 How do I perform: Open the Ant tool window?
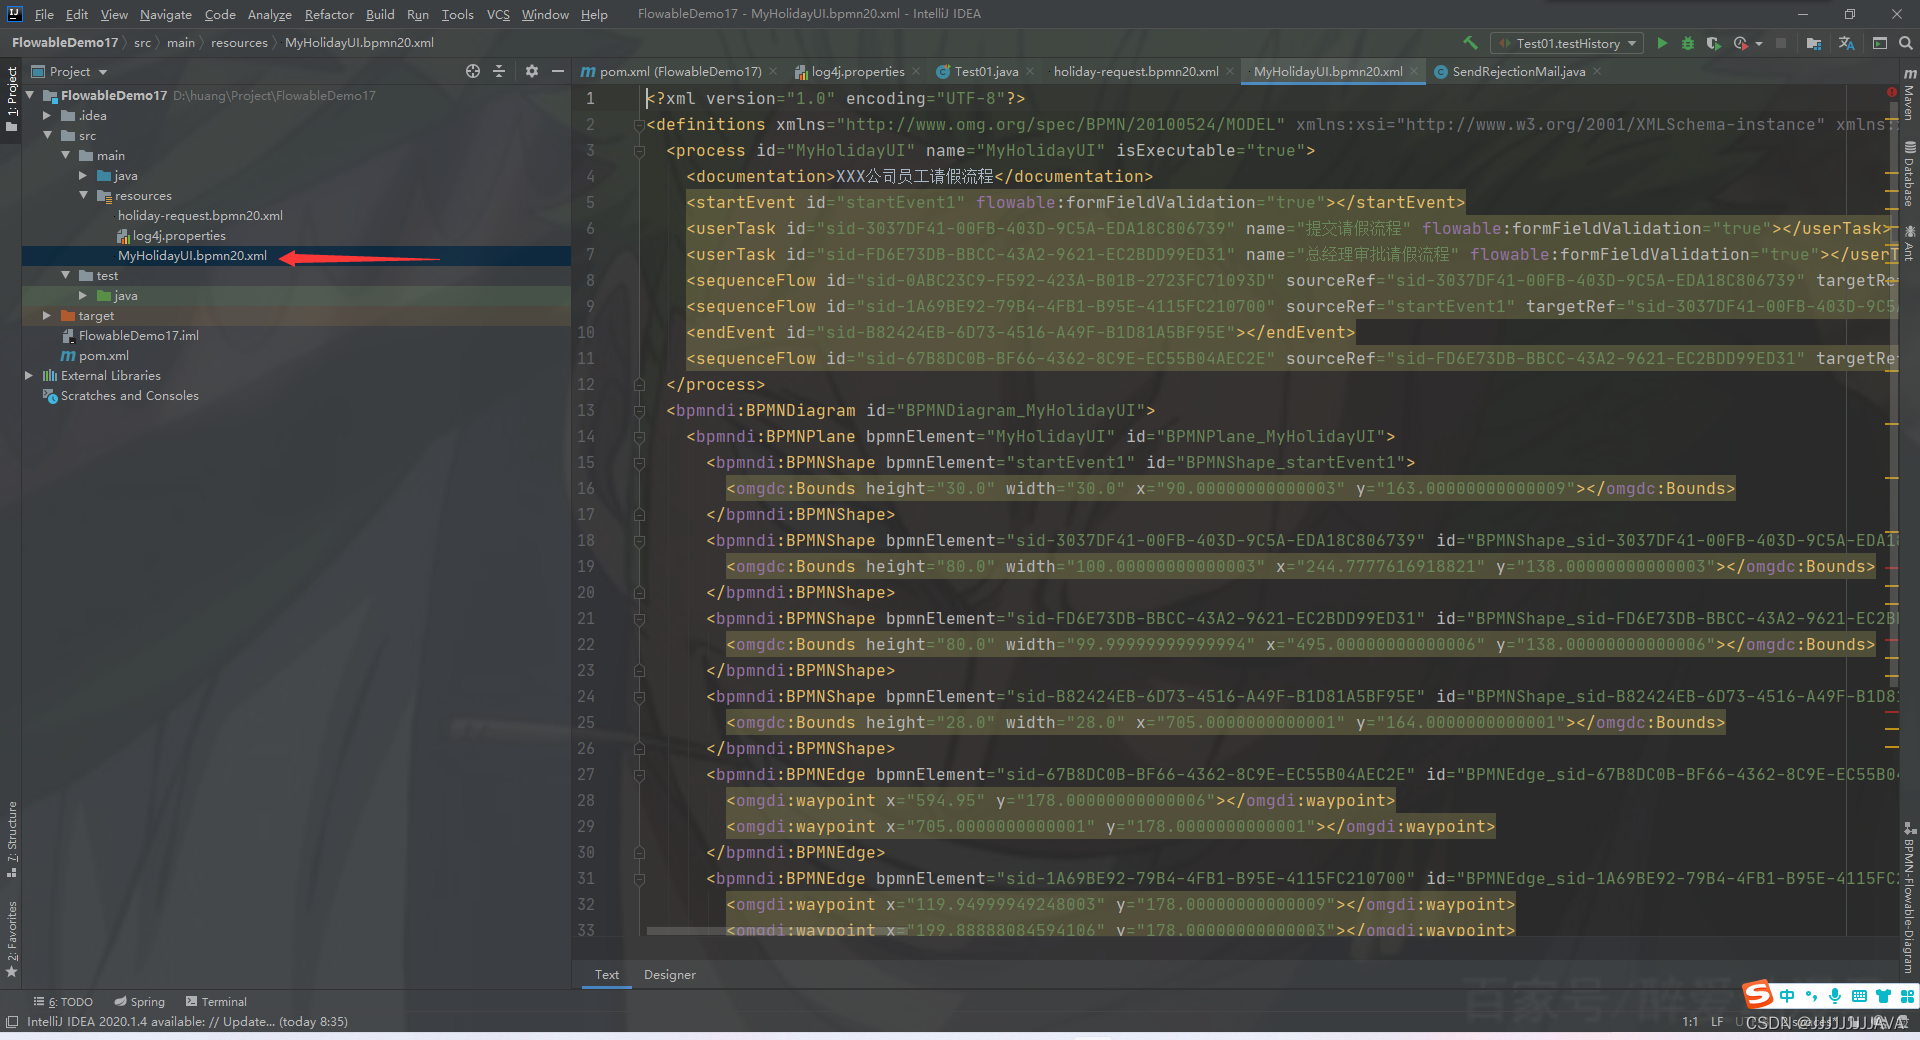tap(1909, 243)
